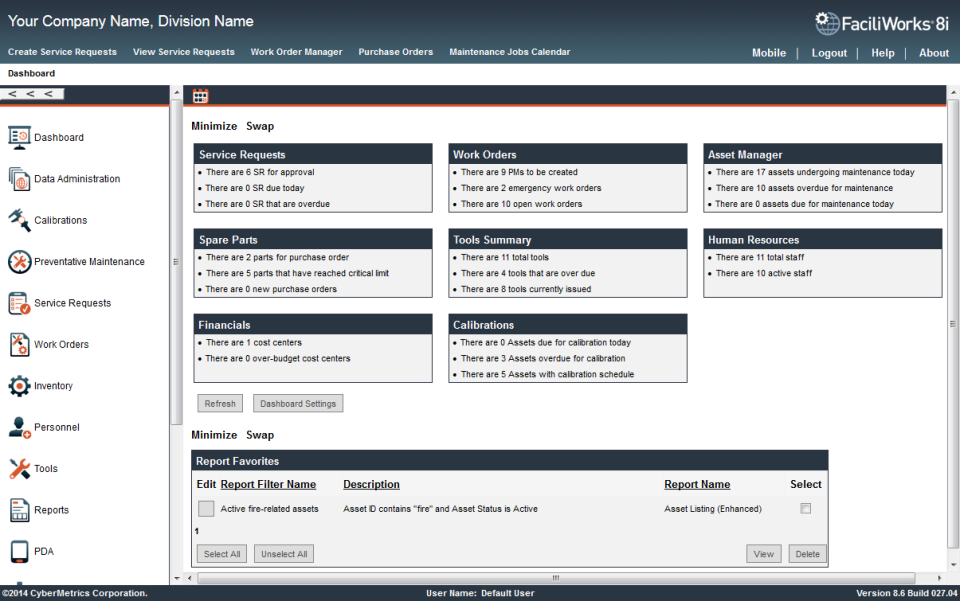Open the Dashboard sidebar icon
Screen dimensions: 960x601
[19, 137]
